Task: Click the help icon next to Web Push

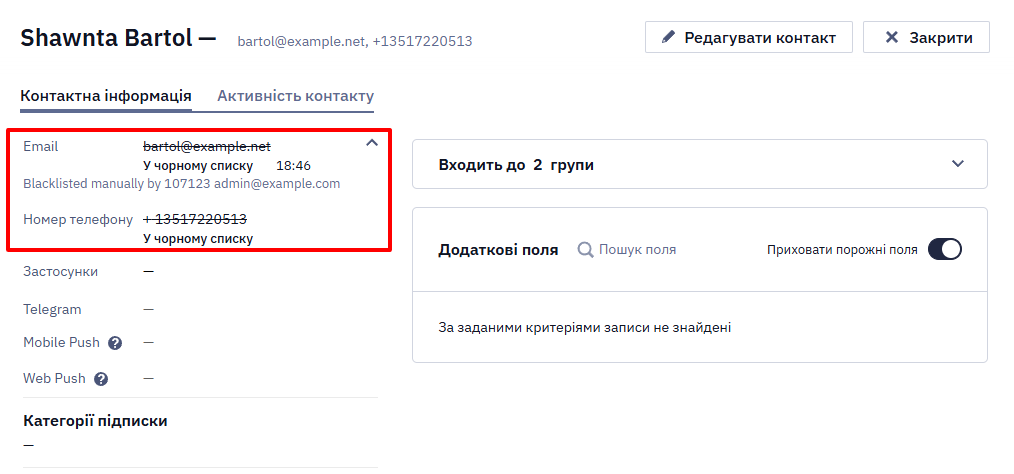Action: [101, 379]
